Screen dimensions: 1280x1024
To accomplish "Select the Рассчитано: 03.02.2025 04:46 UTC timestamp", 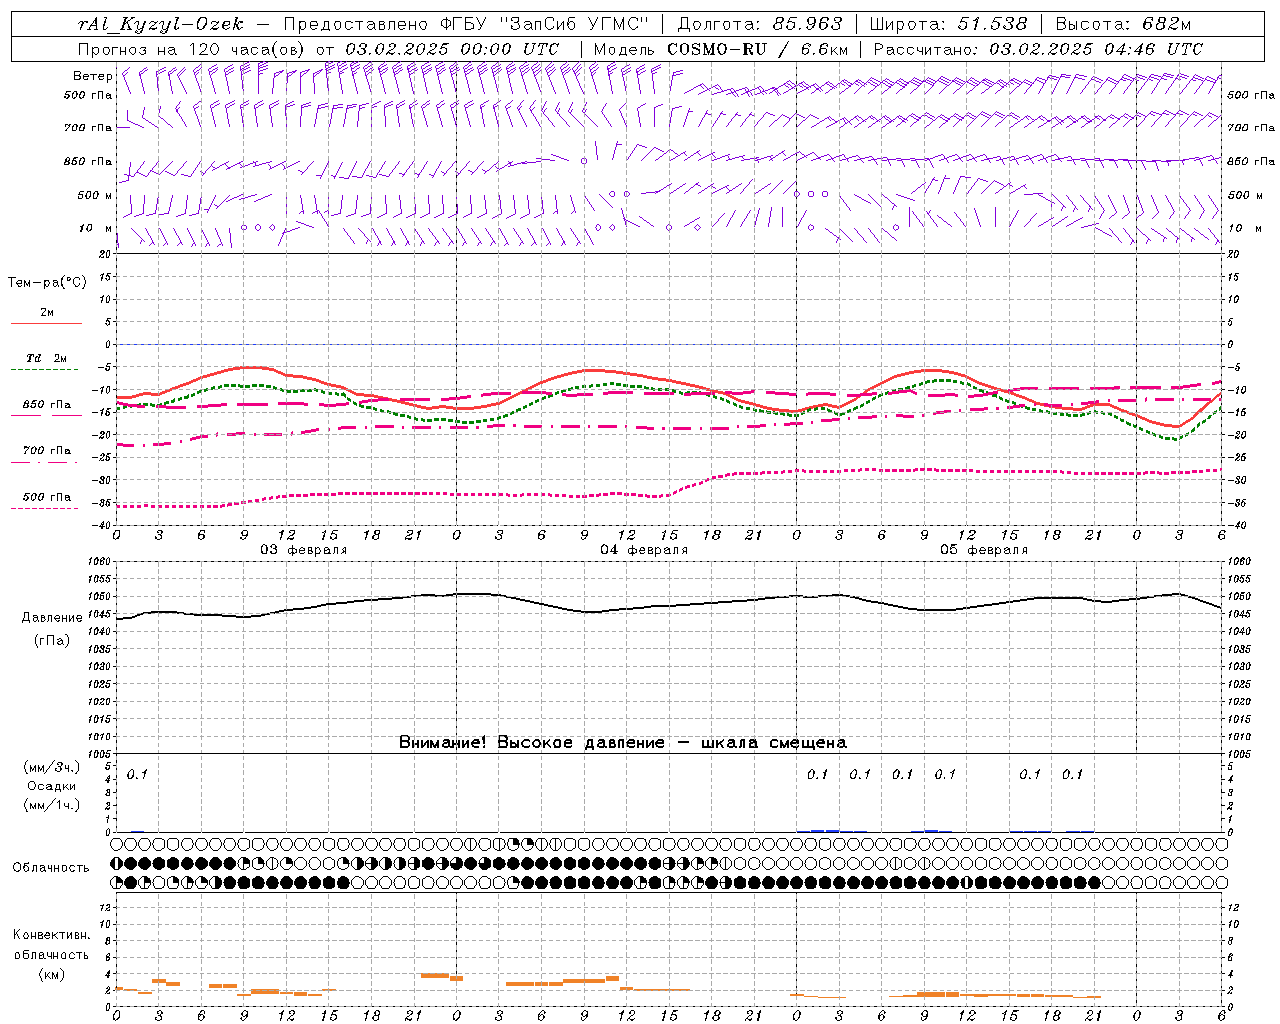I will (1038, 49).
